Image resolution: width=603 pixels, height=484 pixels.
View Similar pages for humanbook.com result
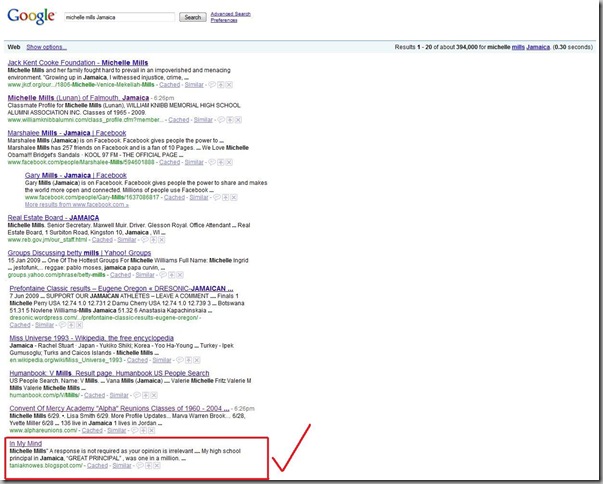[x=119, y=395]
